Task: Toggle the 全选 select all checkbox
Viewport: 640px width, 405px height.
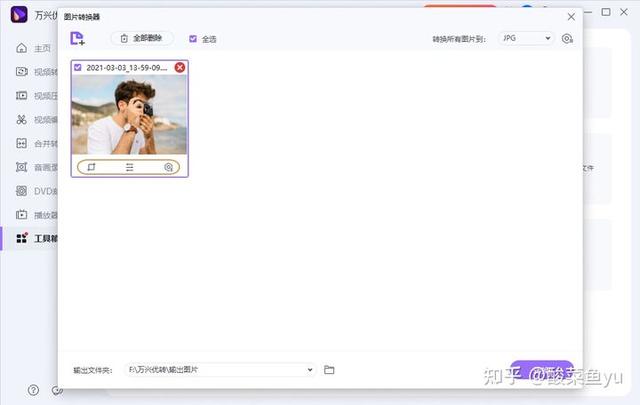Action: [193, 39]
